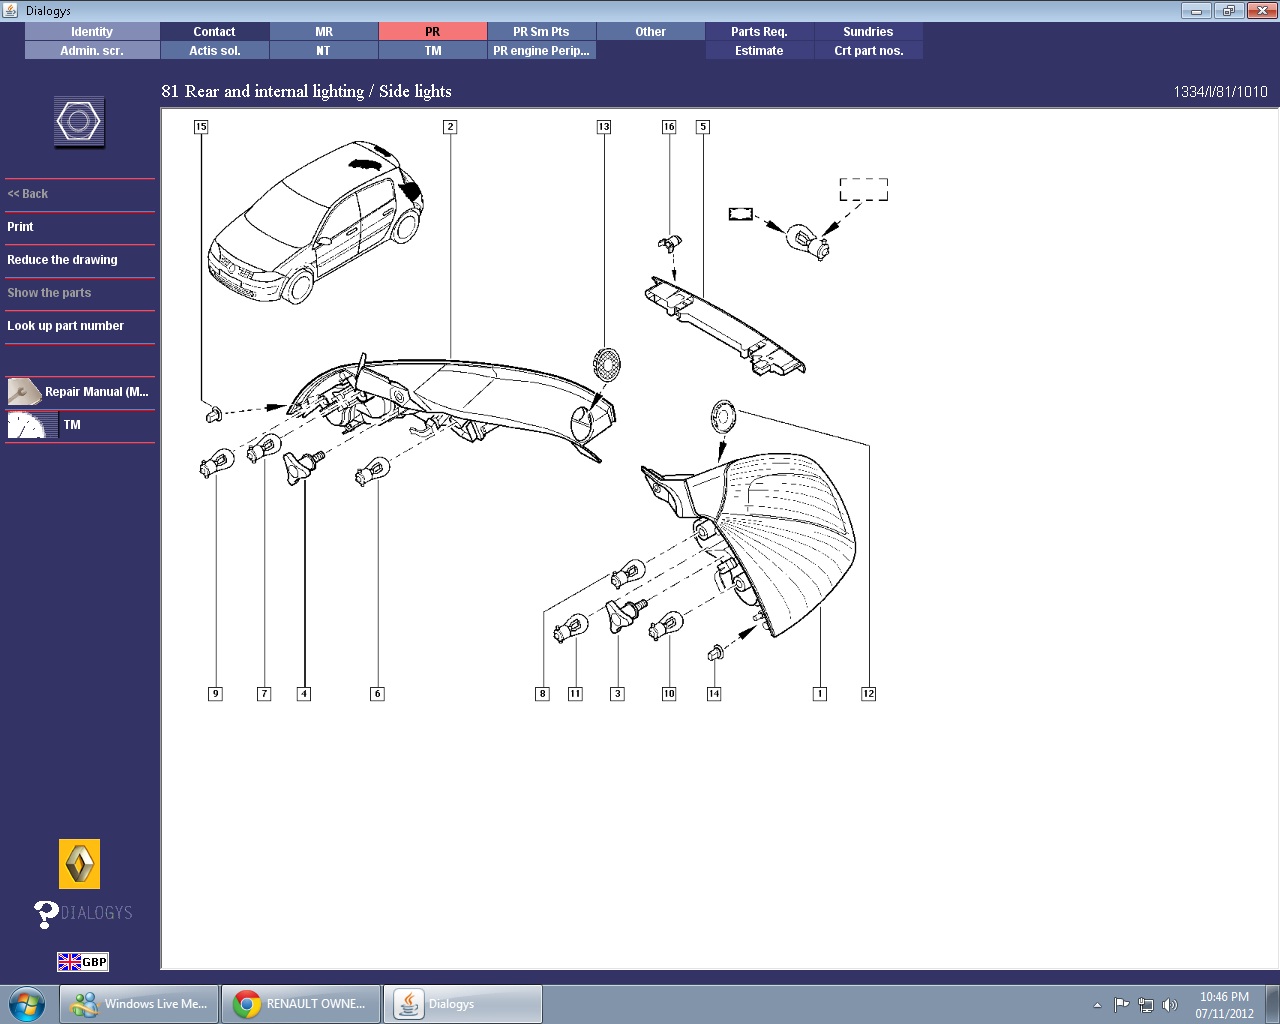This screenshot has height=1024, width=1280.
Task: Open the Renault diamond logo
Action: coord(80,864)
